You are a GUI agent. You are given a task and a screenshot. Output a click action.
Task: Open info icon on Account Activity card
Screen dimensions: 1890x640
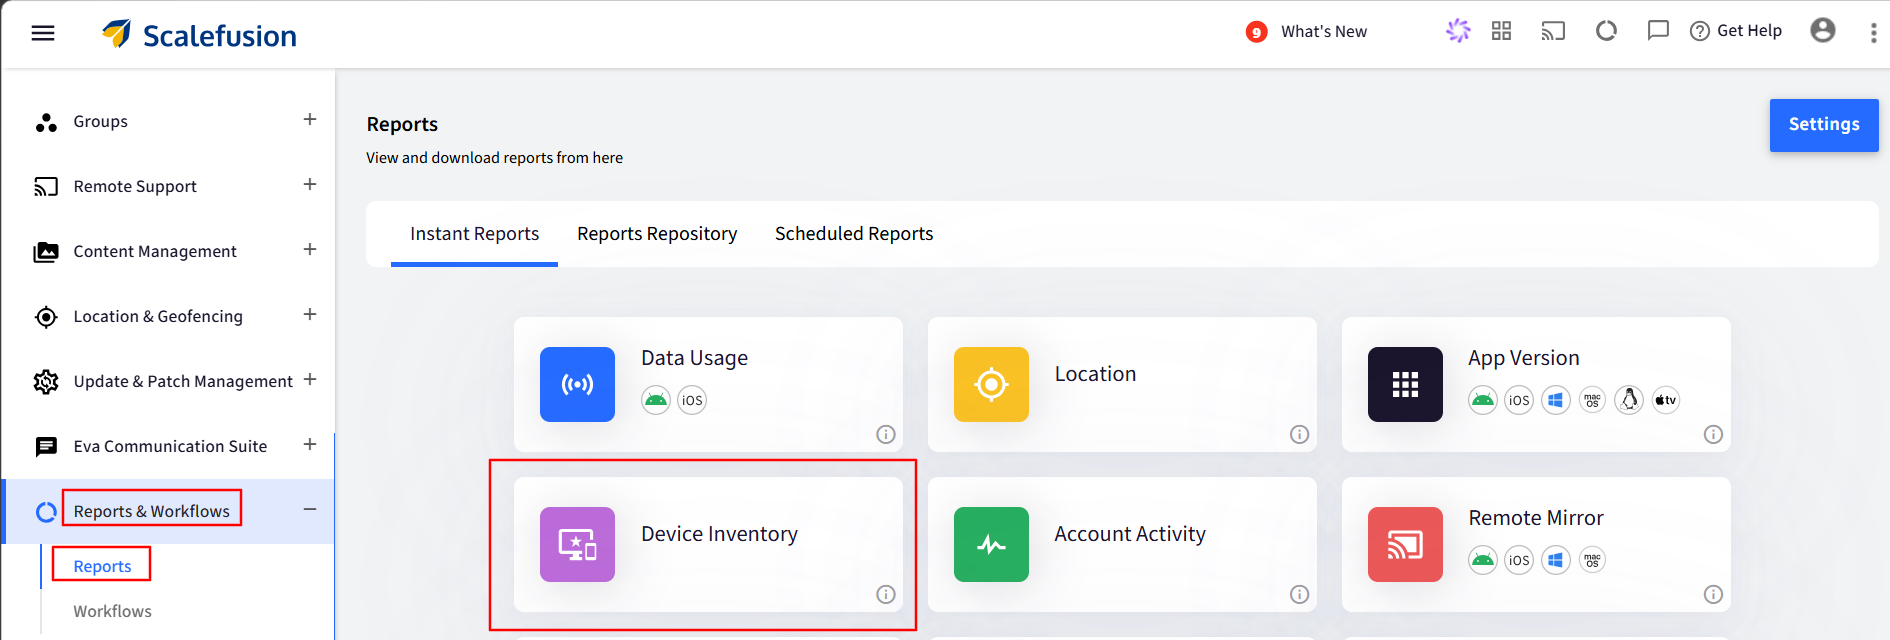[1300, 594]
